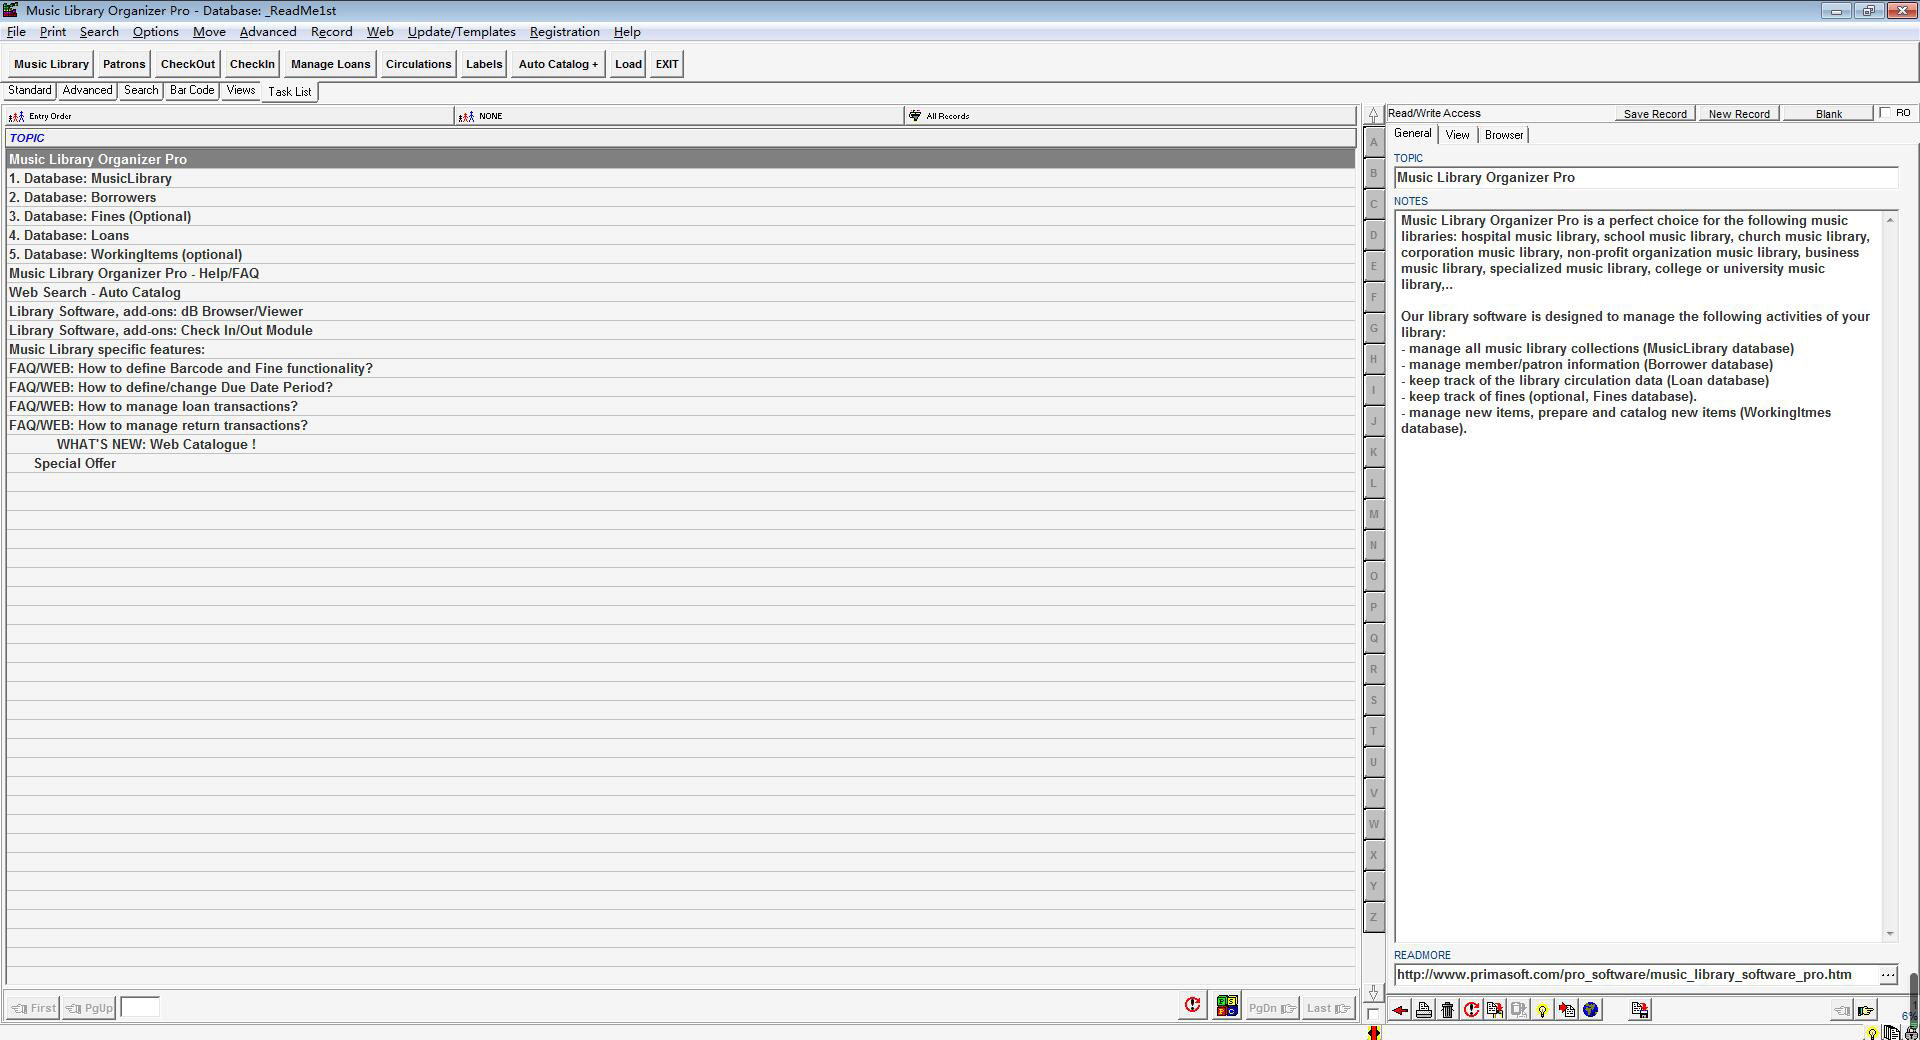Click the New Record button
This screenshot has height=1040, width=1920.
(1739, 114)
